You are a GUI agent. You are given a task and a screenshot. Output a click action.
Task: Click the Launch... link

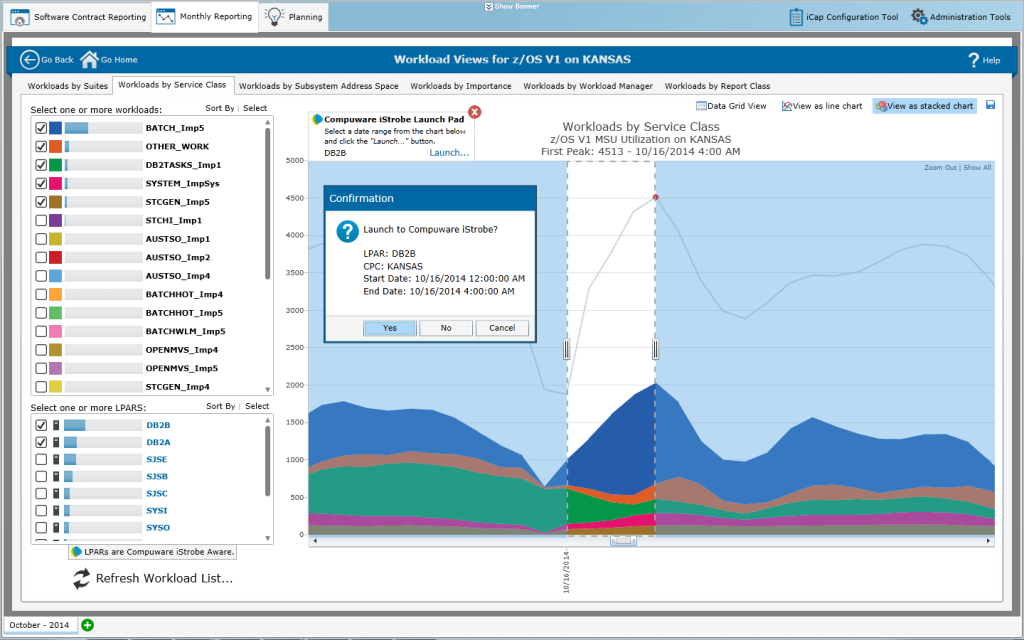449,153
